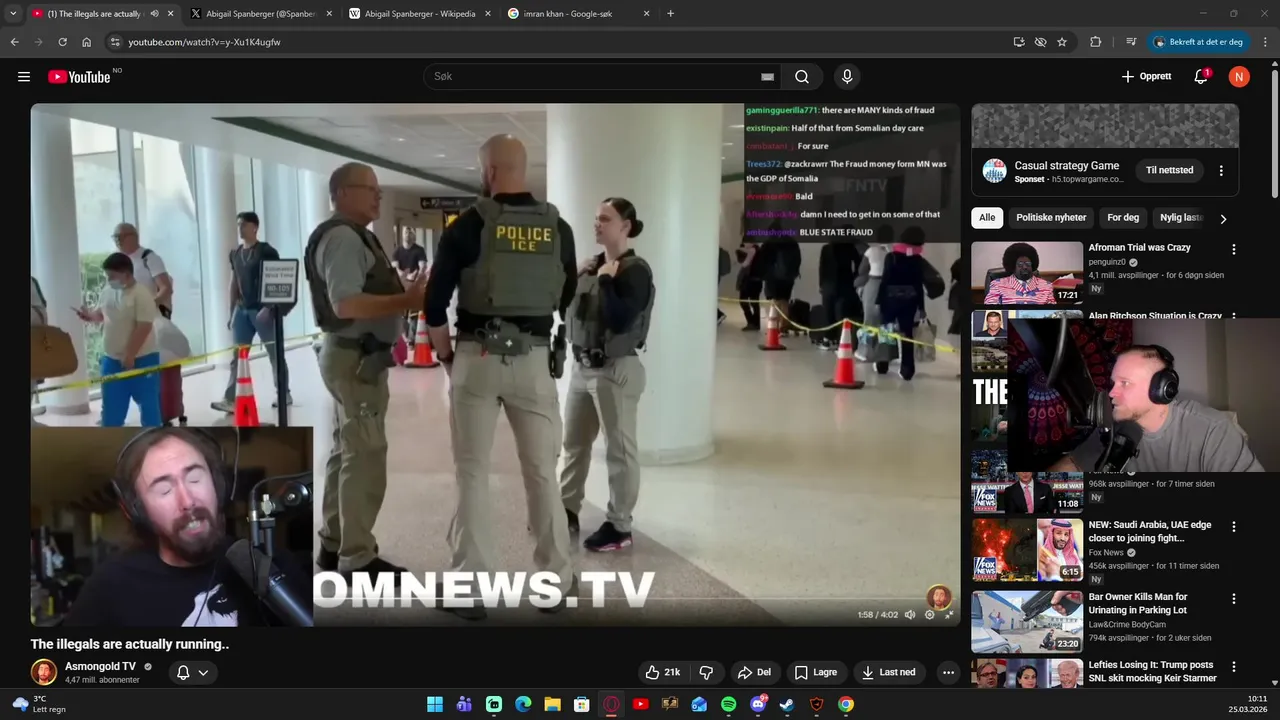Select the Alle filter chip
This screenshot has width=1280, height=720.
[987, 217]
